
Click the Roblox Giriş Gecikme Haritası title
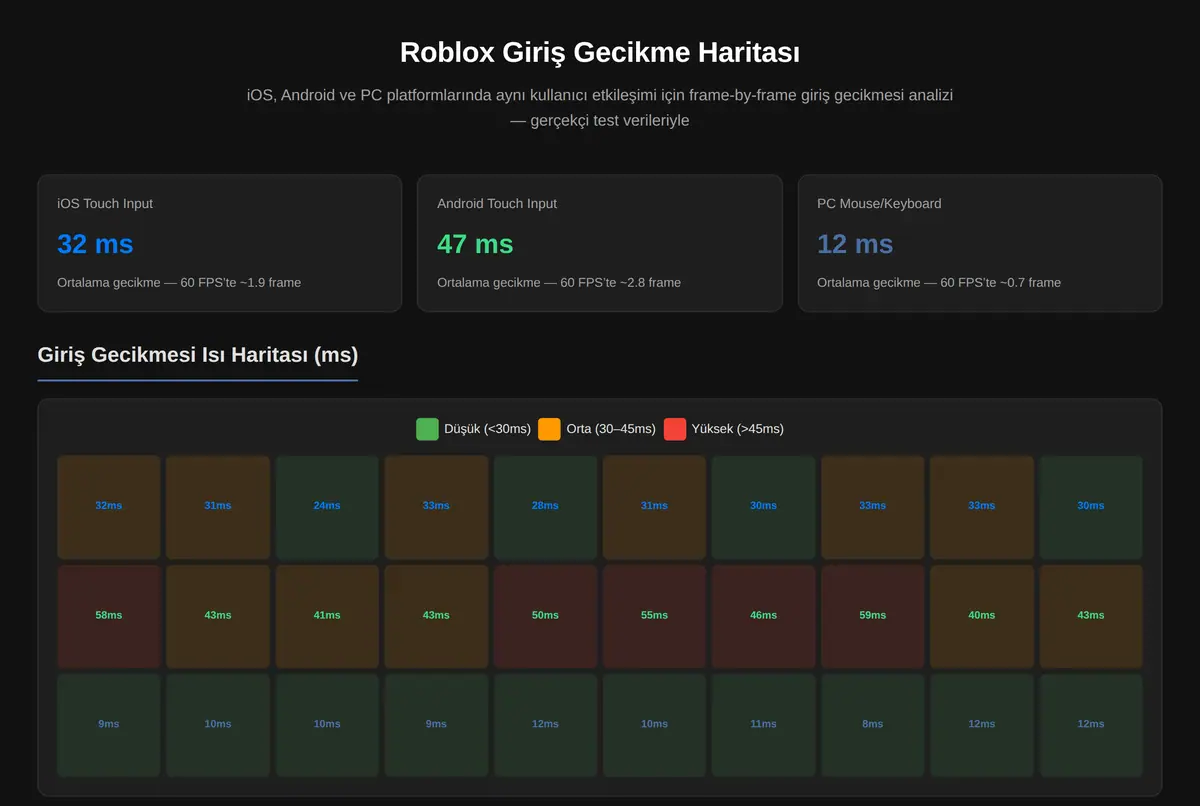[x=600, y=52]
